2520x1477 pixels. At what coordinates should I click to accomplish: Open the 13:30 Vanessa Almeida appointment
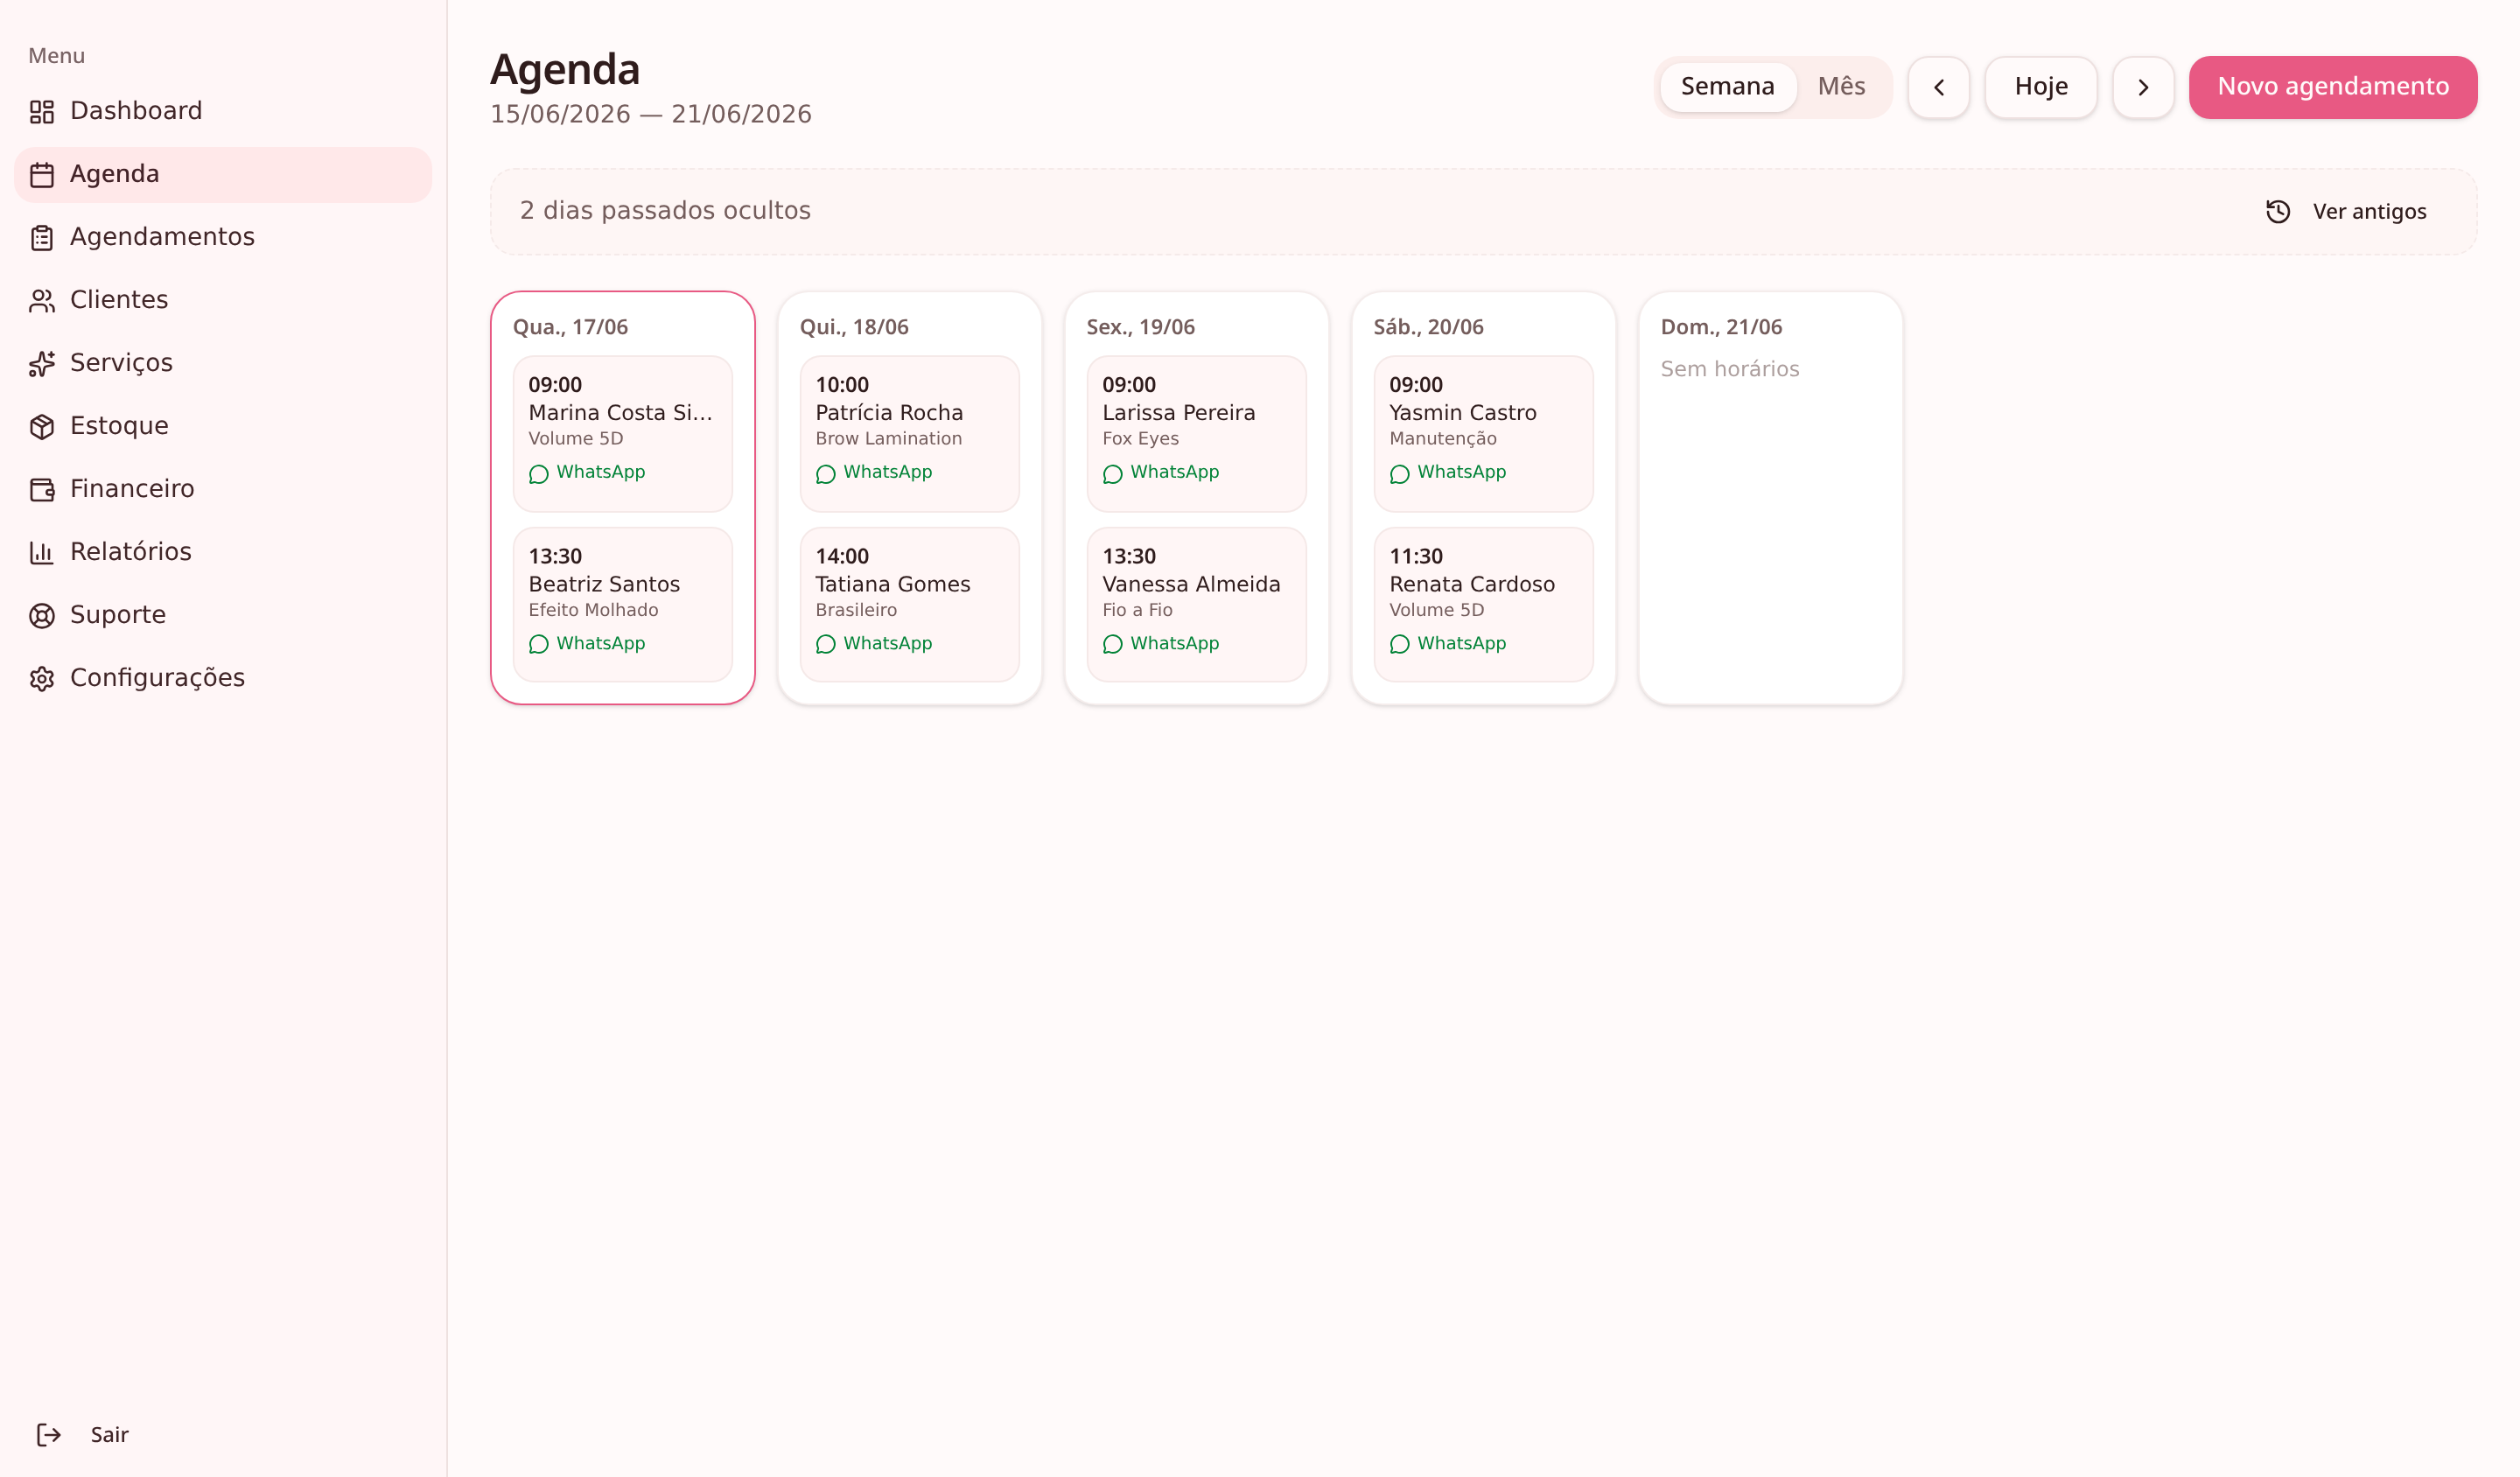coord(1197,605)
